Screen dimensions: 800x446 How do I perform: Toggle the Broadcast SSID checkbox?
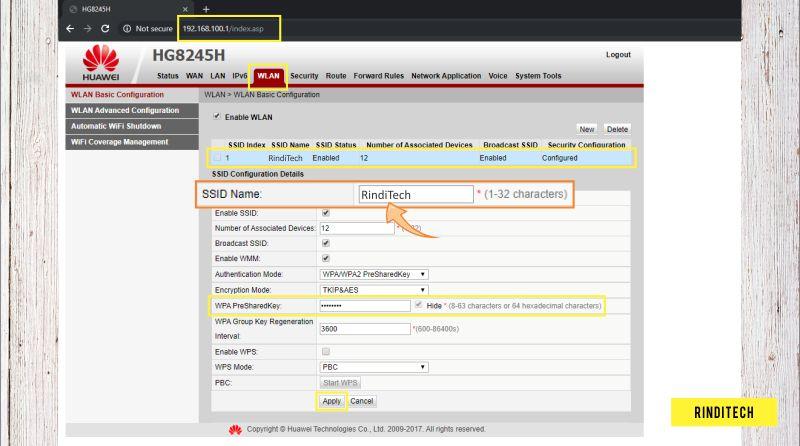click(x=326, y=243)
